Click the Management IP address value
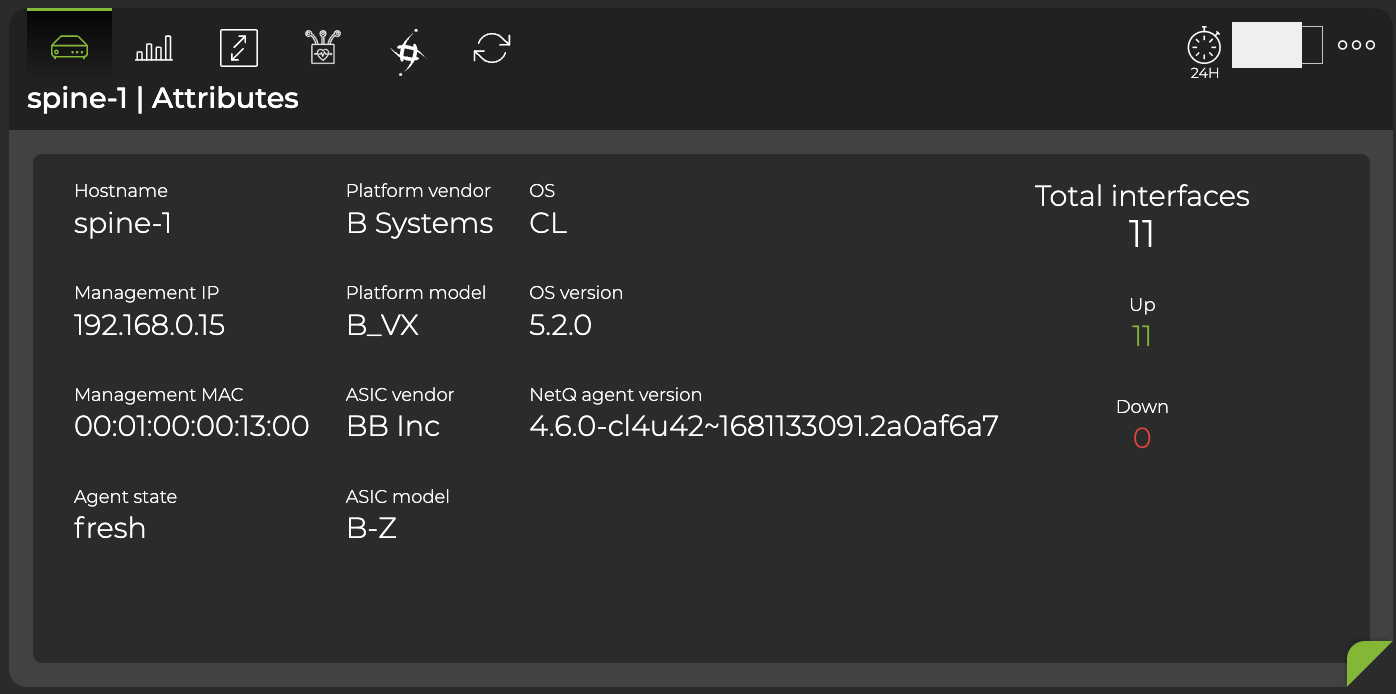Image resolution: width=1396 pixels, height=694 pixels. (x=149, y=324)
